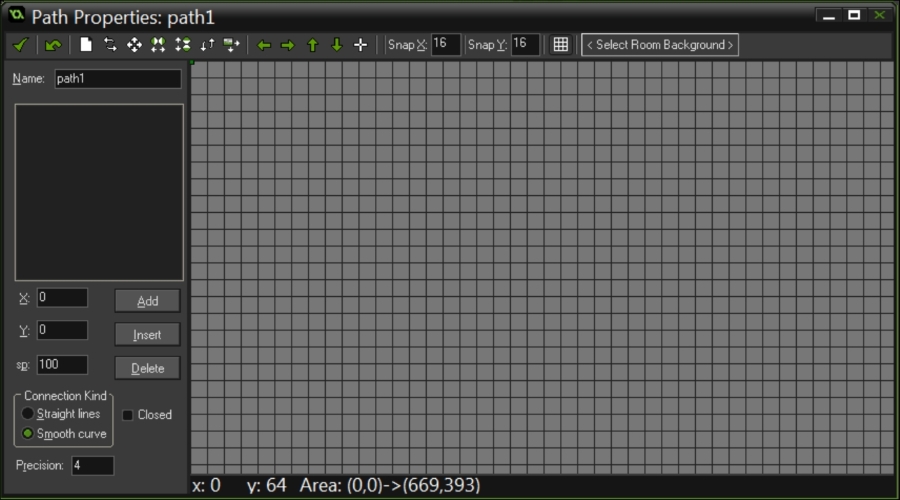Toggle the grid display icon
The height and width of the screenshot is (500, 900).
click(561, 45)
